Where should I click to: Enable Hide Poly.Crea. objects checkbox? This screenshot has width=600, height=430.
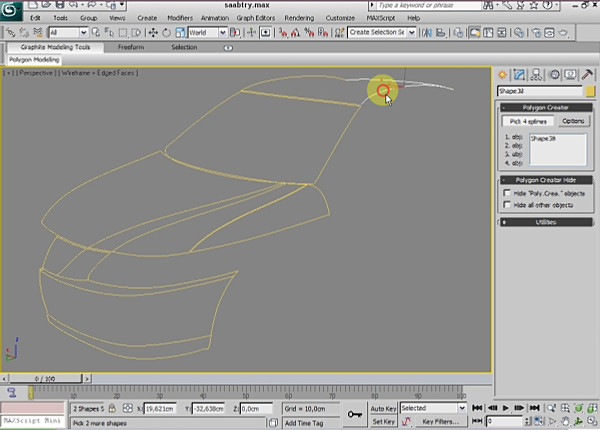507,193
